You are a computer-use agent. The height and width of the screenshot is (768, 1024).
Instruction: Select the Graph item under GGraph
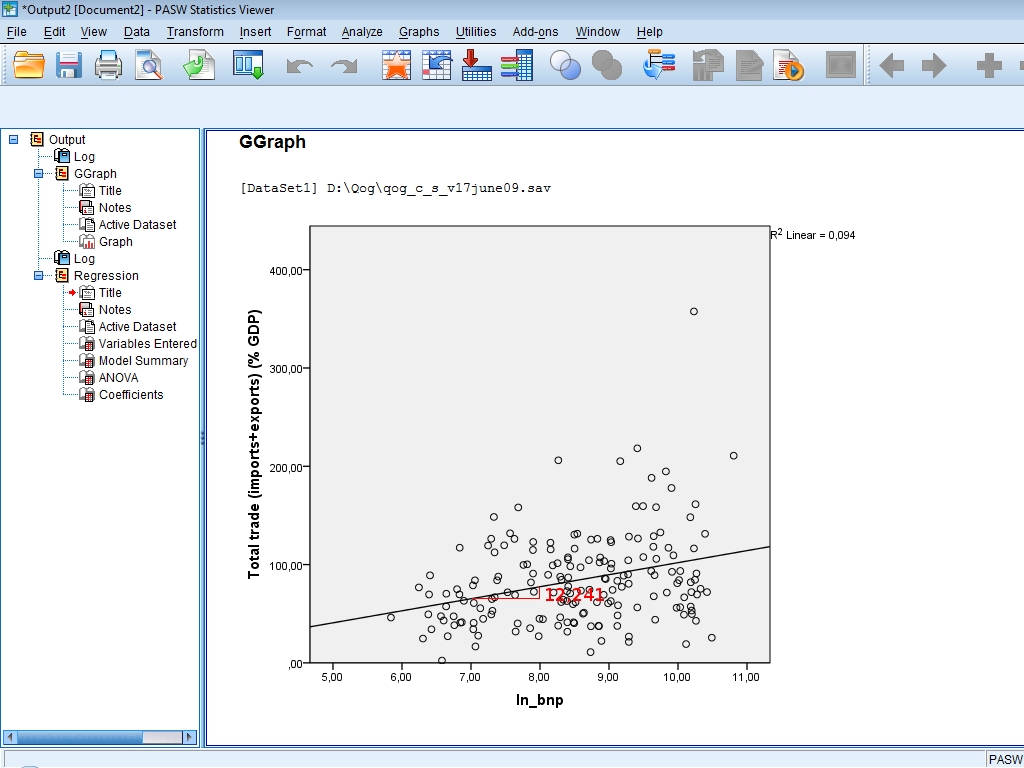click(115, 242)
